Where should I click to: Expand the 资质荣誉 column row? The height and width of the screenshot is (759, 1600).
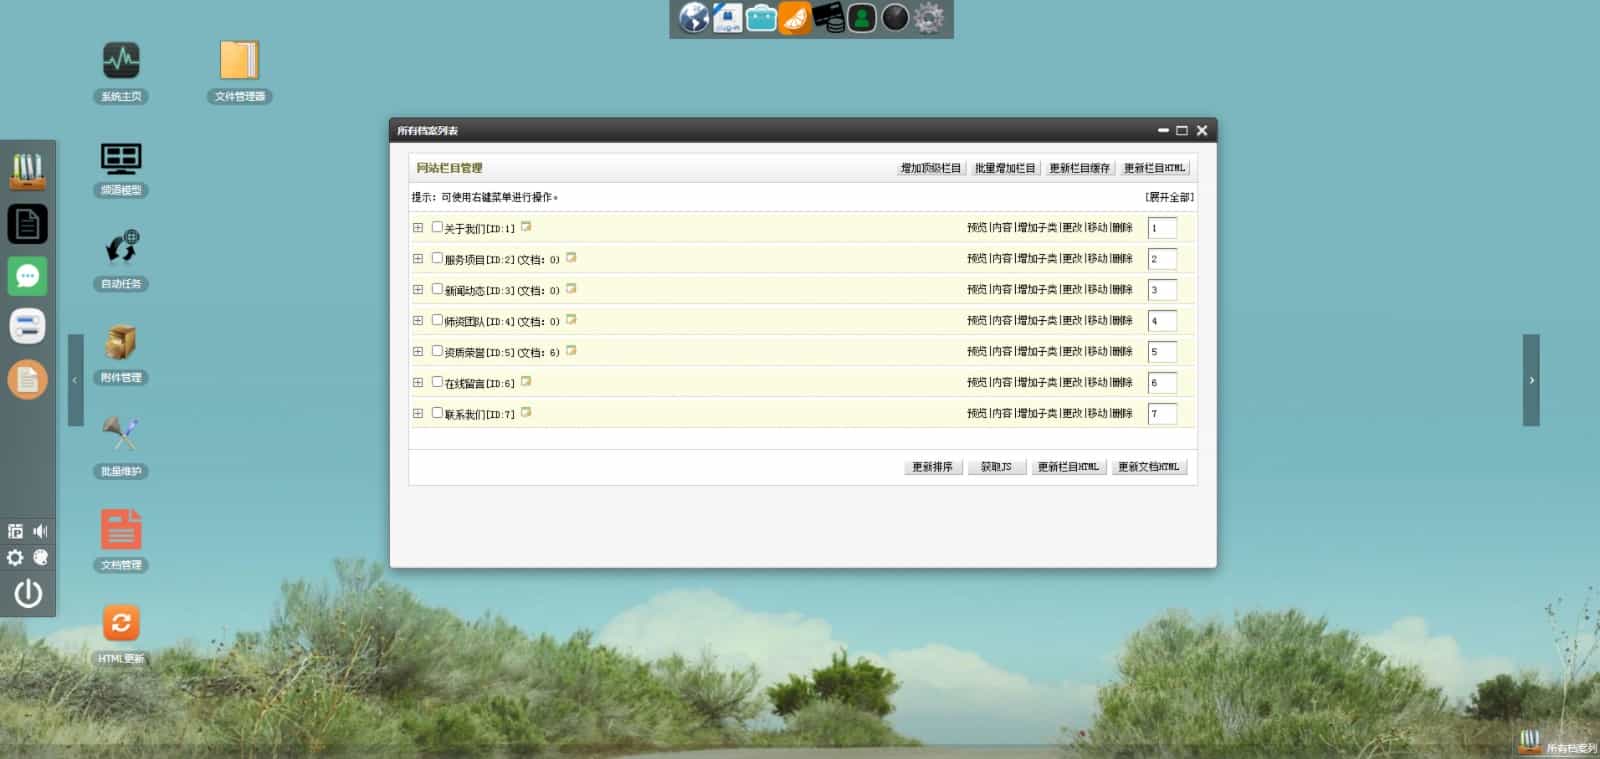tap(418, 352)
